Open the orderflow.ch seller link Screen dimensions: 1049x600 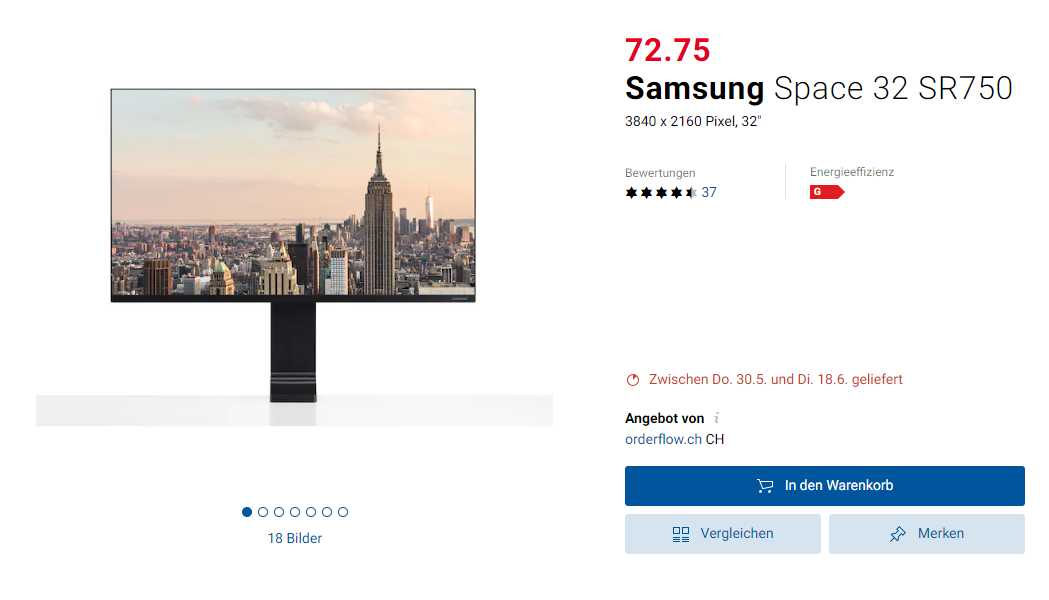663,439
